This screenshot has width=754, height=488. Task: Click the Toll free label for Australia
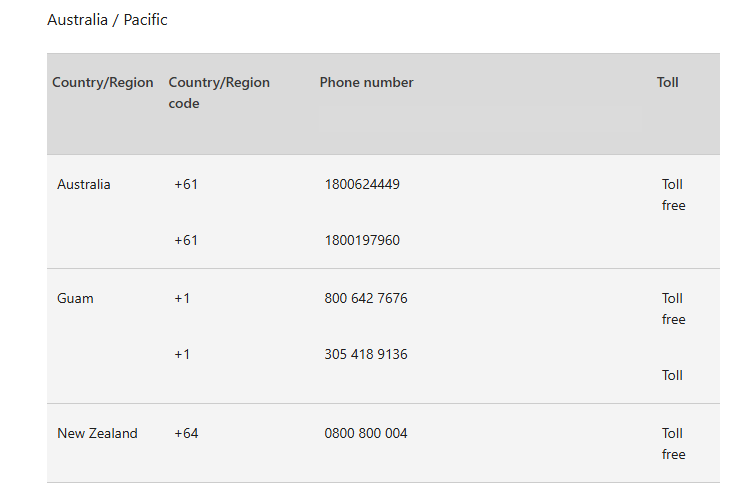coord(674,195)
